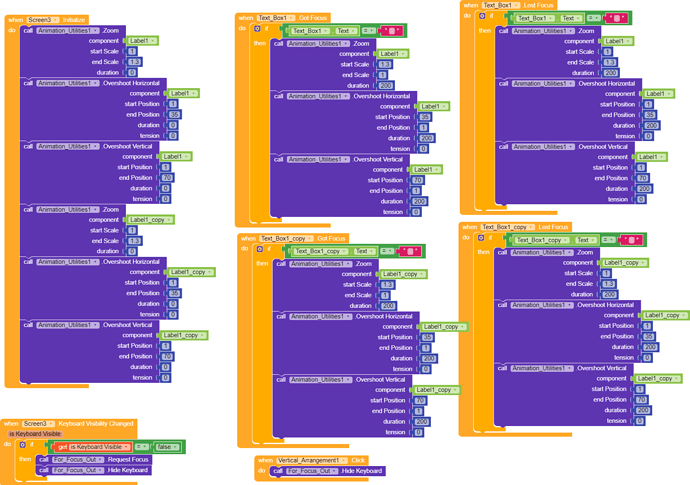Viewport: 690px width, 485px height.
Task: Select end Position 70 in Text_Box1 Lost Focus Overshoot Vertical
Action: (642, 178)
